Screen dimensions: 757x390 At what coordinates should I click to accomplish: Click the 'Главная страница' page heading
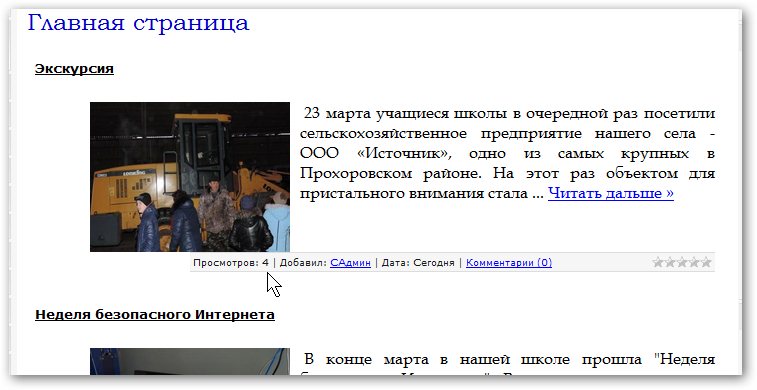[138, 23]
